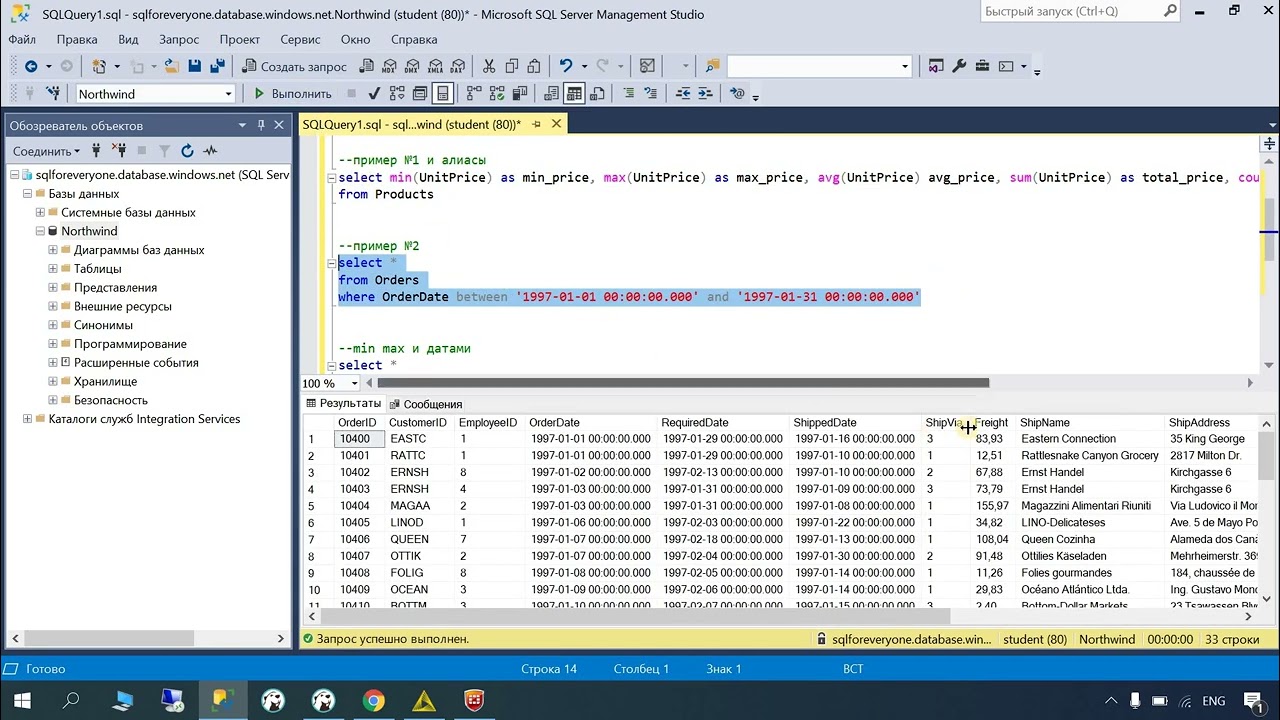
Task: Click the Save floppy disk icon
Action: (x=194, y=66)
